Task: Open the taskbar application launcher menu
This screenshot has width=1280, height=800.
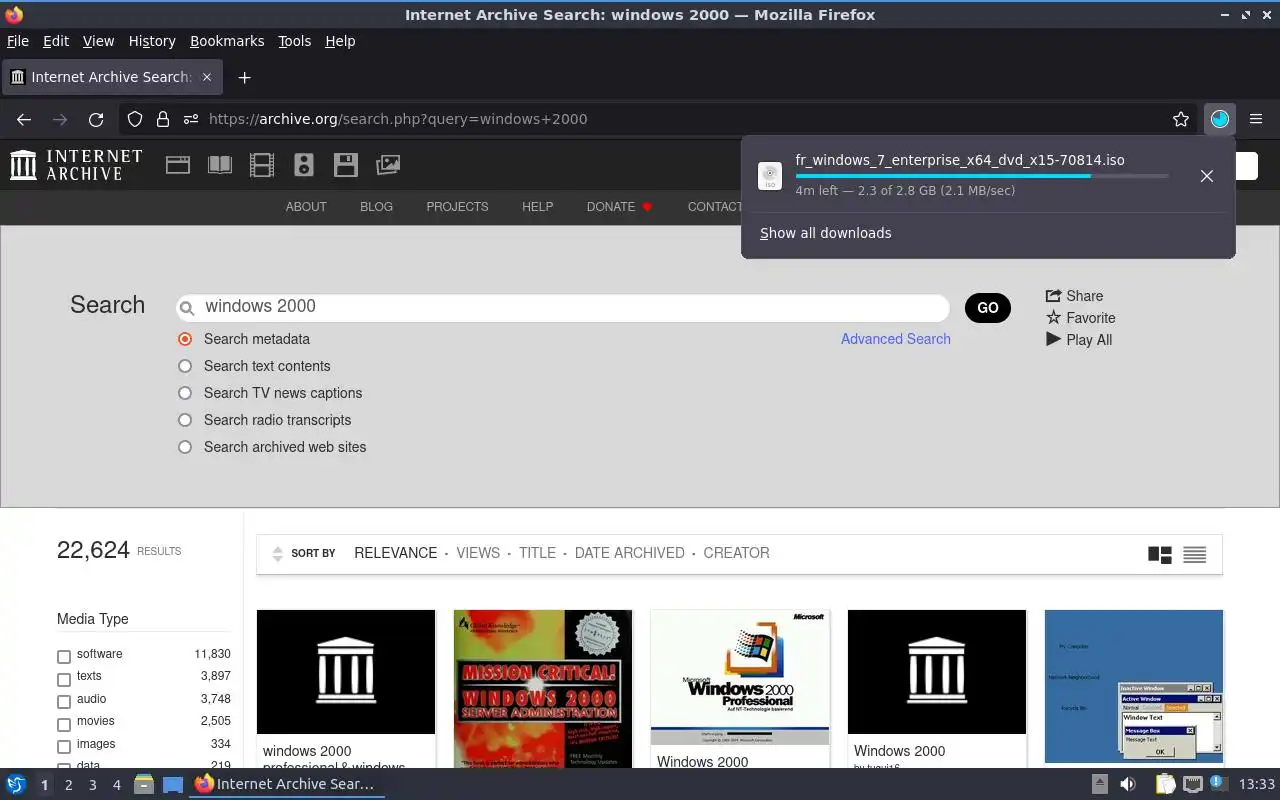Action: [16, 785]
